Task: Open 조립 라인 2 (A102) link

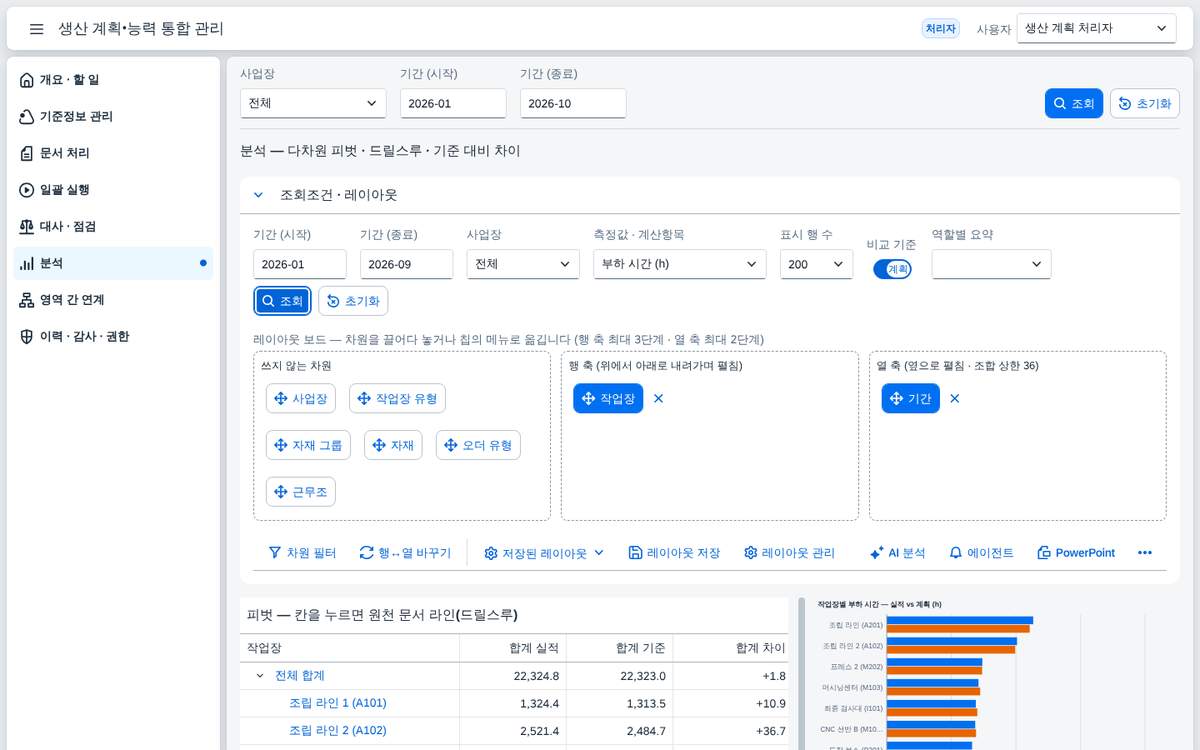Action: (338, 730)
